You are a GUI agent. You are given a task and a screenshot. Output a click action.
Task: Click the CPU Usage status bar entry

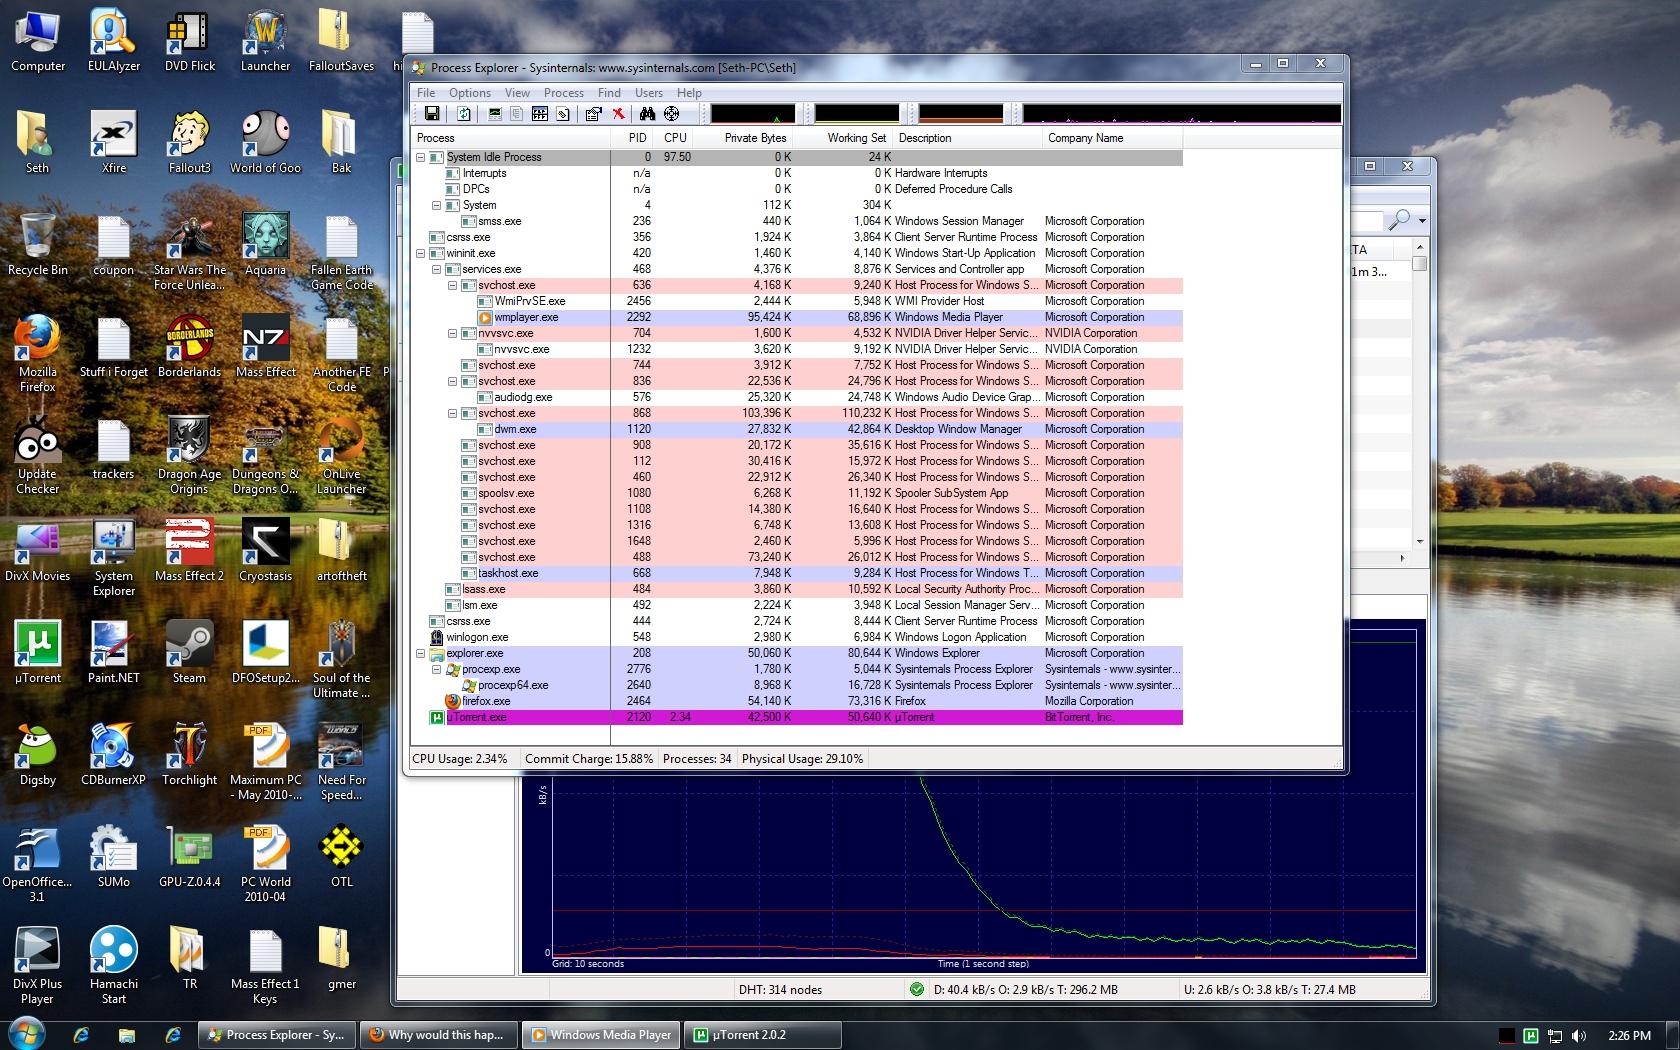[460, 759]
